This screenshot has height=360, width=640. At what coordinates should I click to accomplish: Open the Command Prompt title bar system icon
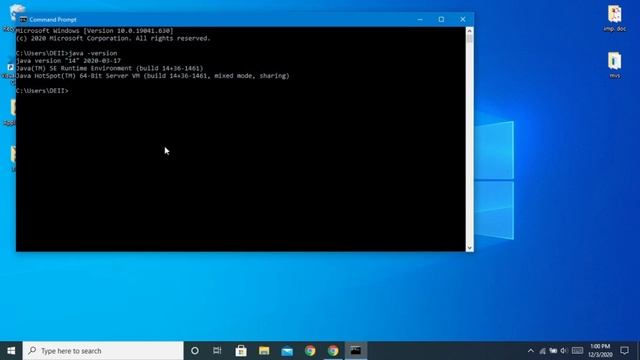(x=23, y=19)
